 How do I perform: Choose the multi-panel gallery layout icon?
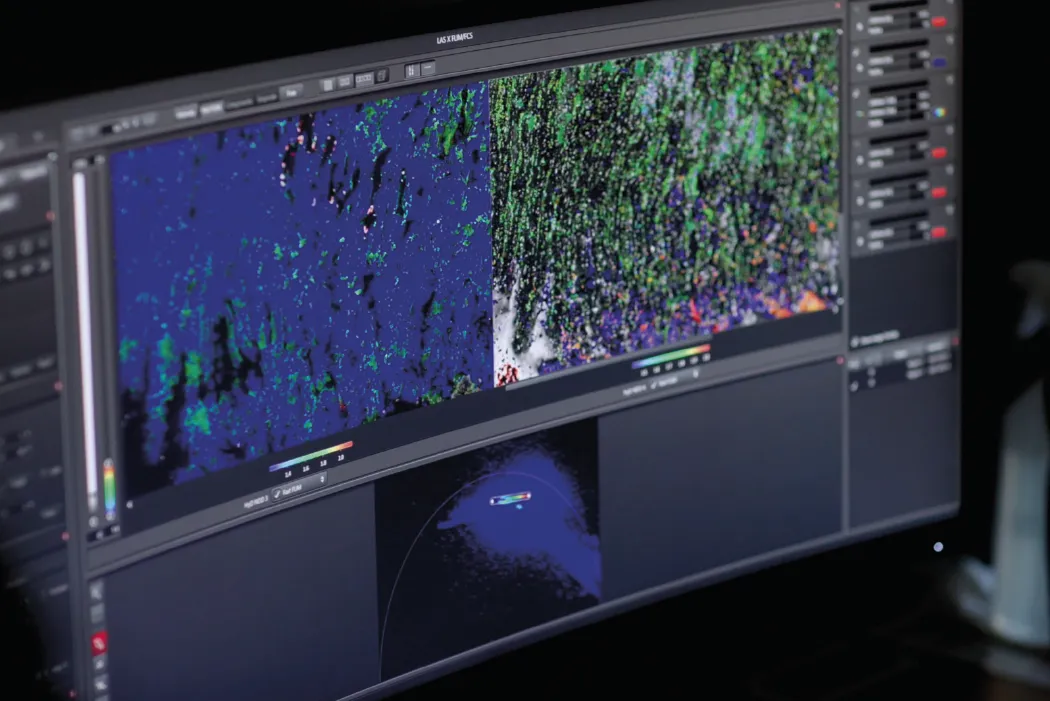pyautogui.click(x=363, y=78)
